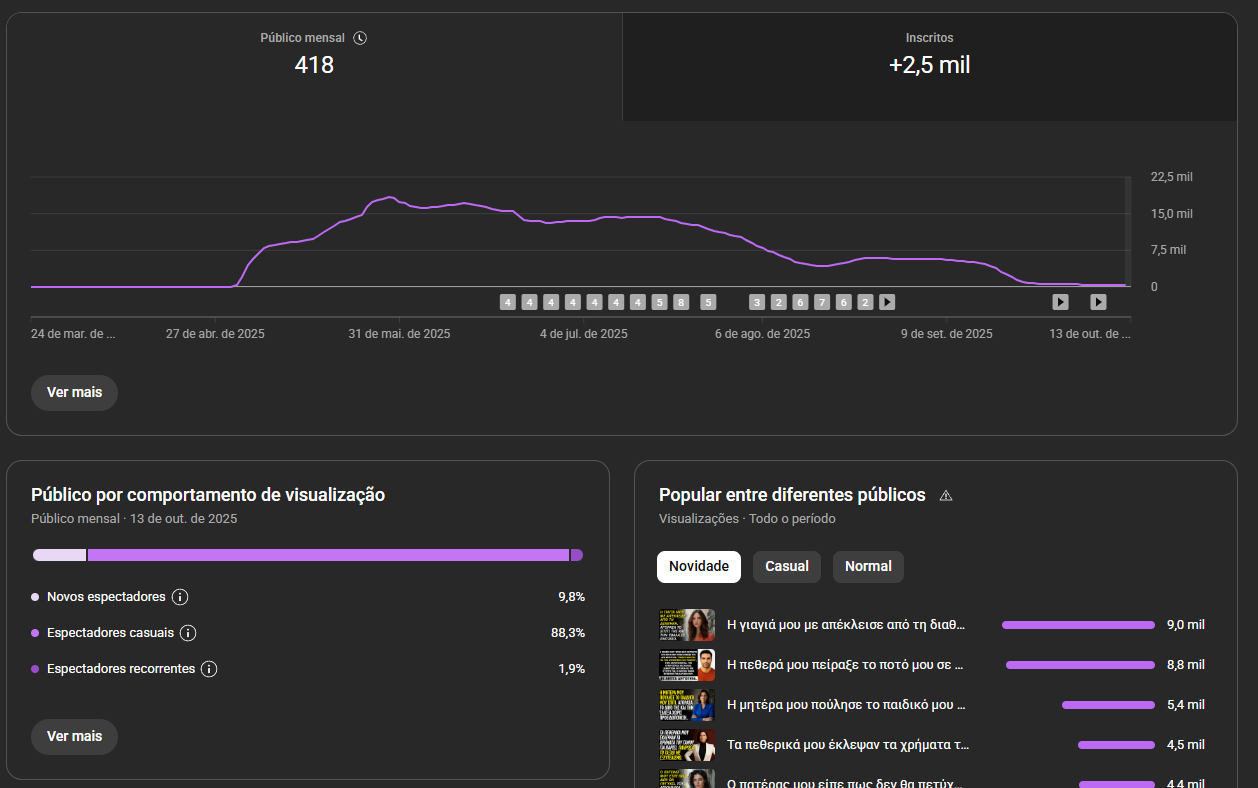Click the purple views bar for 9,0 mil
This screenshot has height=788, width=1258.
[x=1078, y=625]
